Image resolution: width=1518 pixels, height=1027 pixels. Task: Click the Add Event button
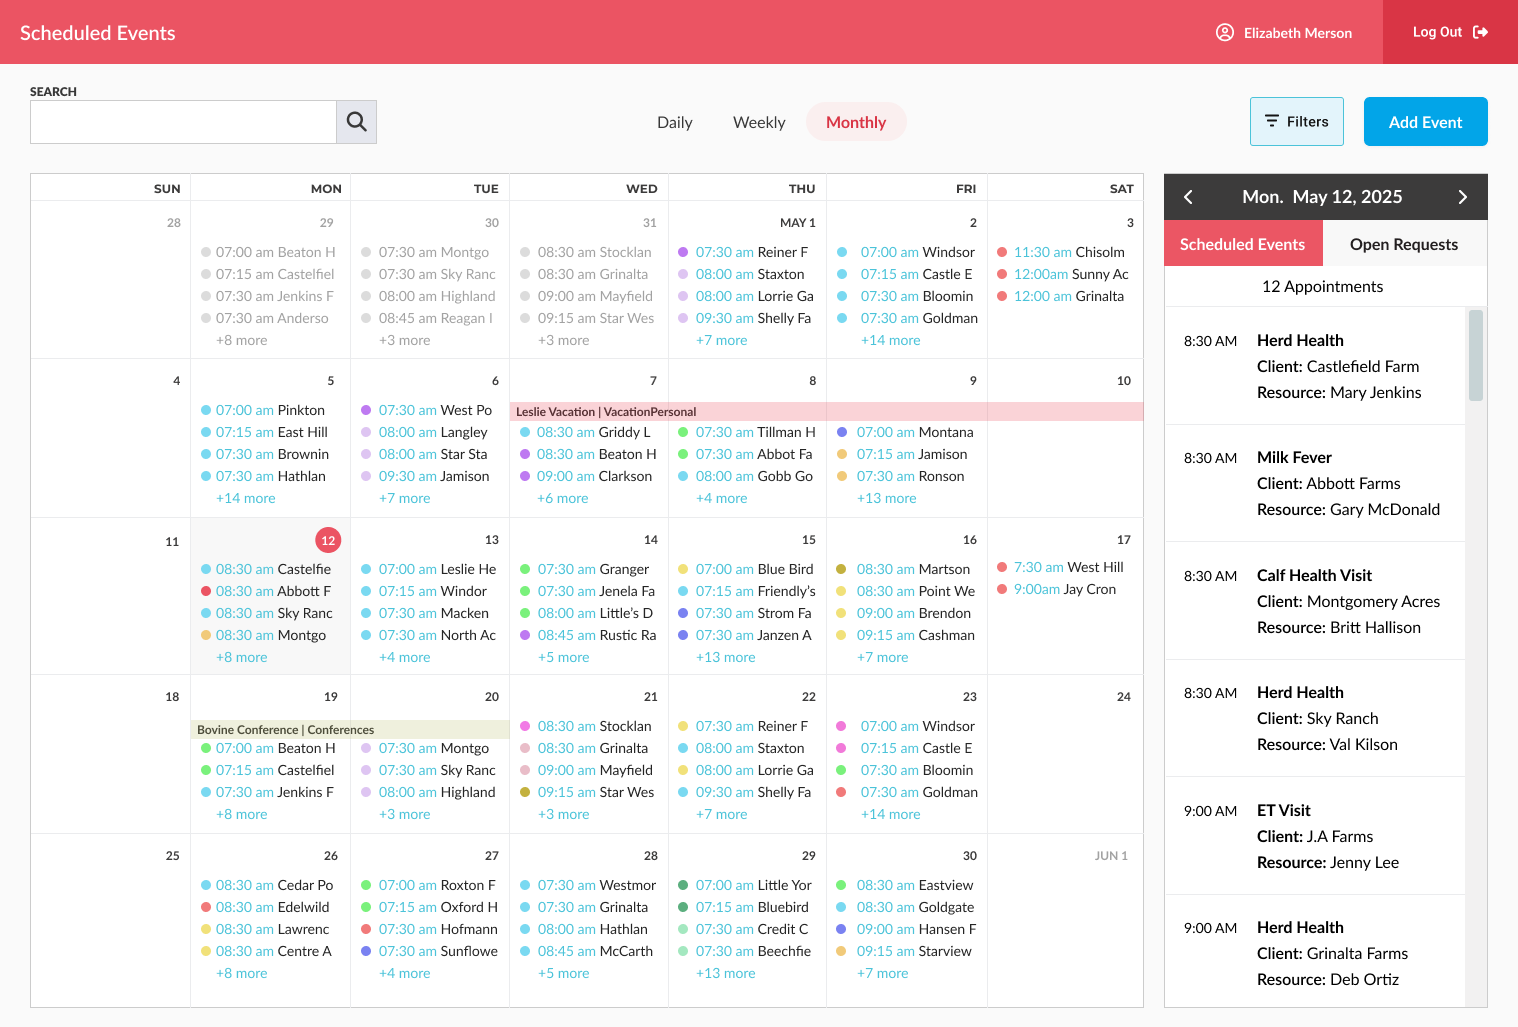1425,121
